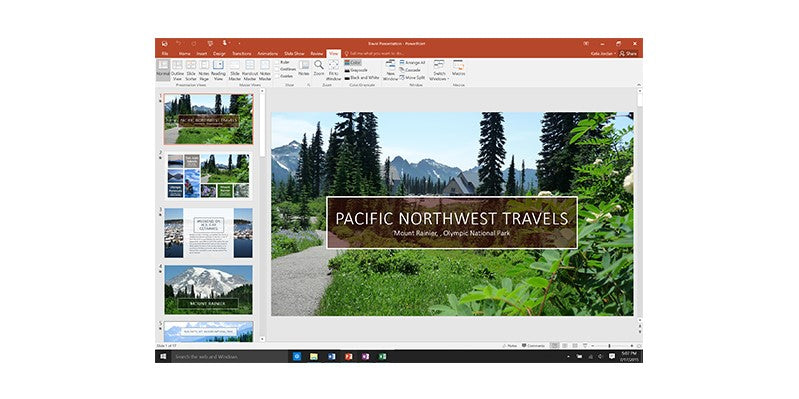The image size is (799, 399).
Task: Select Normal view icon in status bar
Action: click(x=554, y=345)
